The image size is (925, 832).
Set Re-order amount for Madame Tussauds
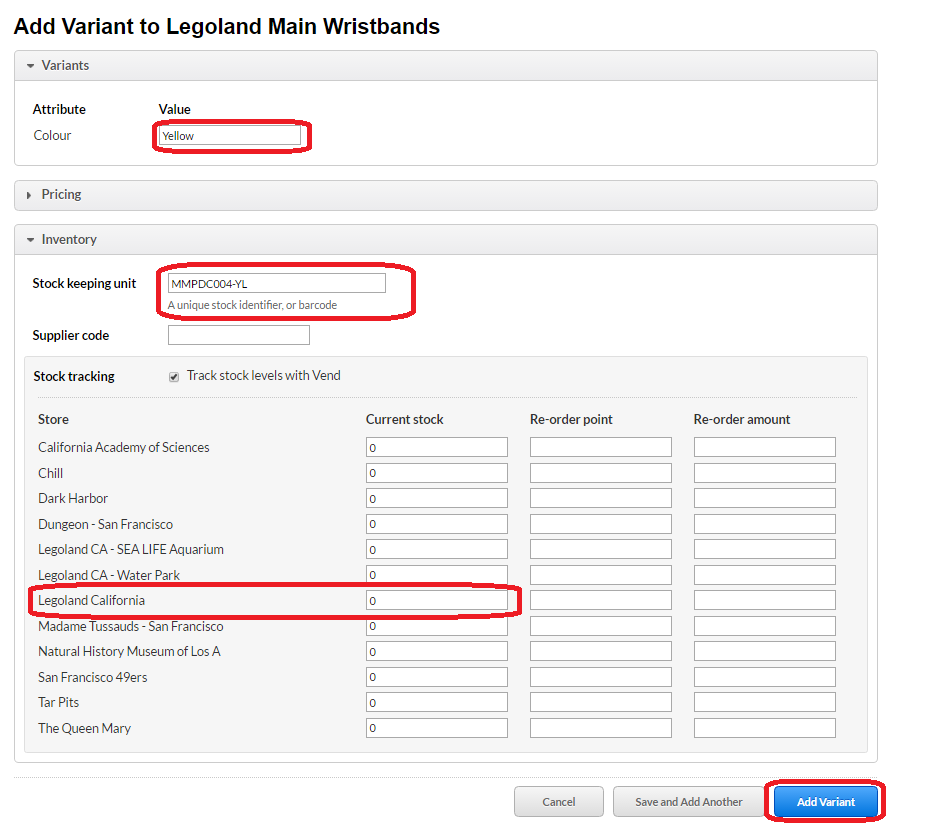coord(765,626)
